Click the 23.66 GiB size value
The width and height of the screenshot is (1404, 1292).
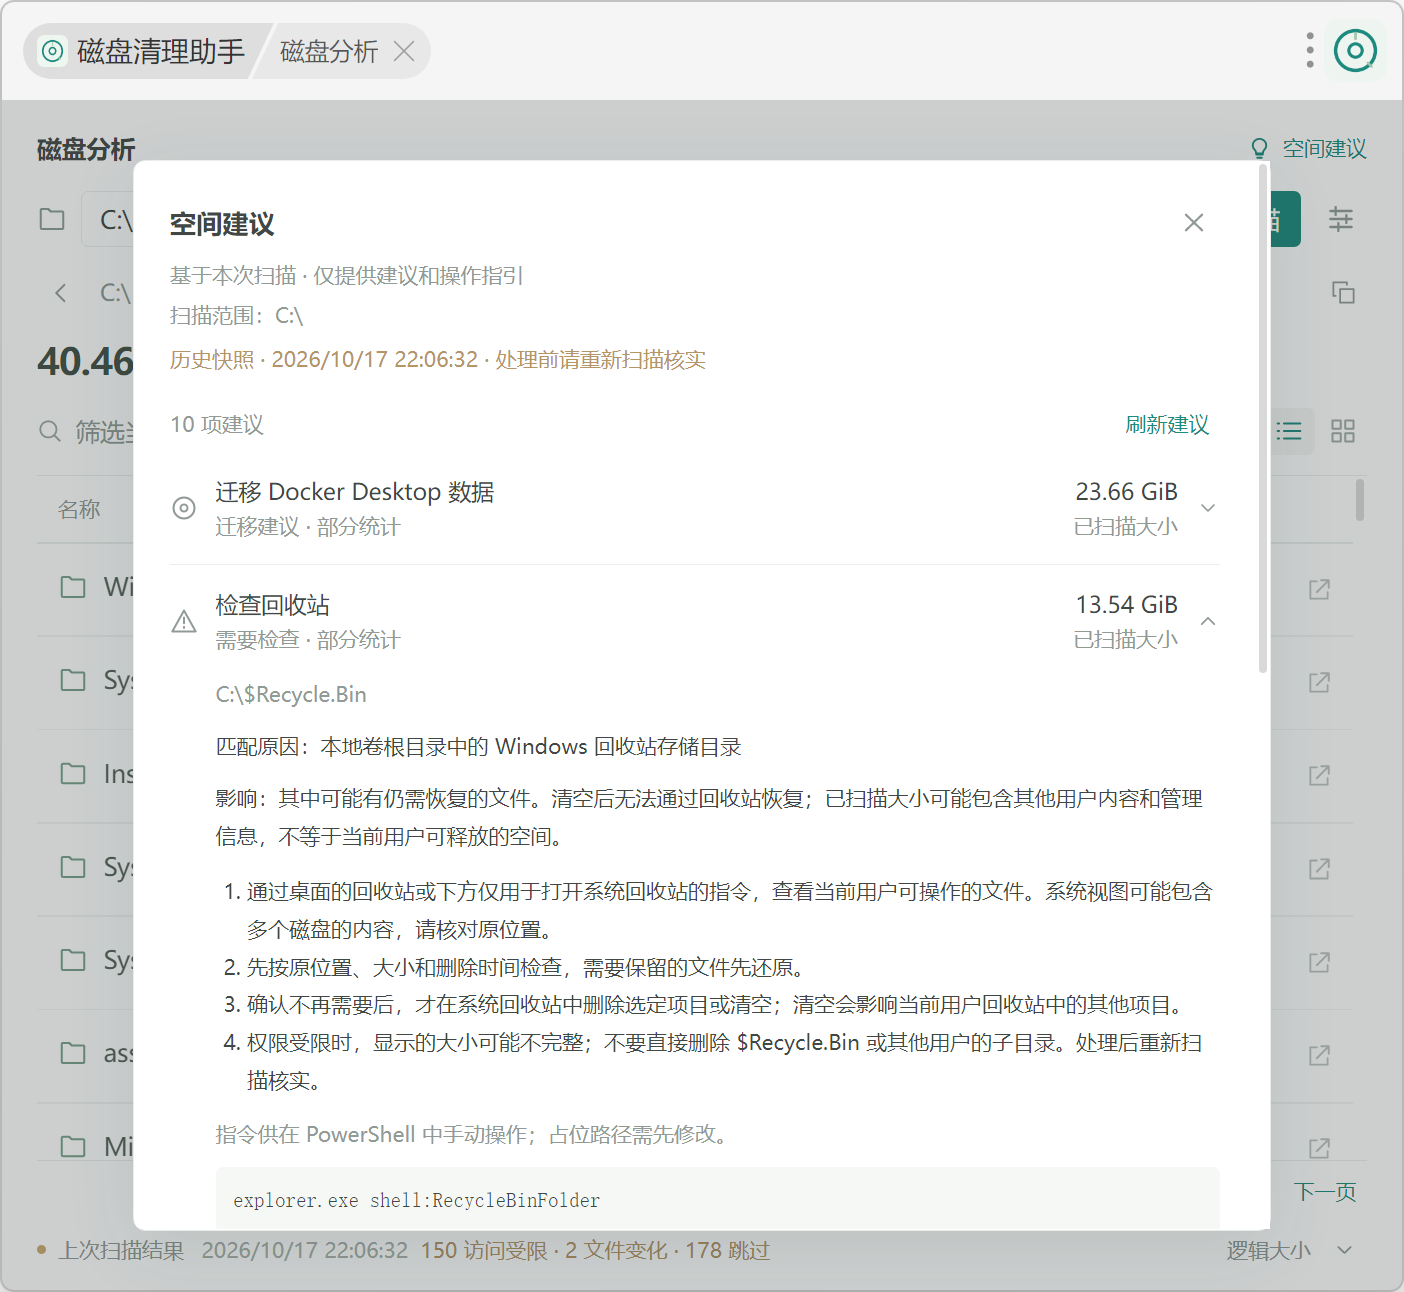pyautogui.click(x=1126, y=492)
